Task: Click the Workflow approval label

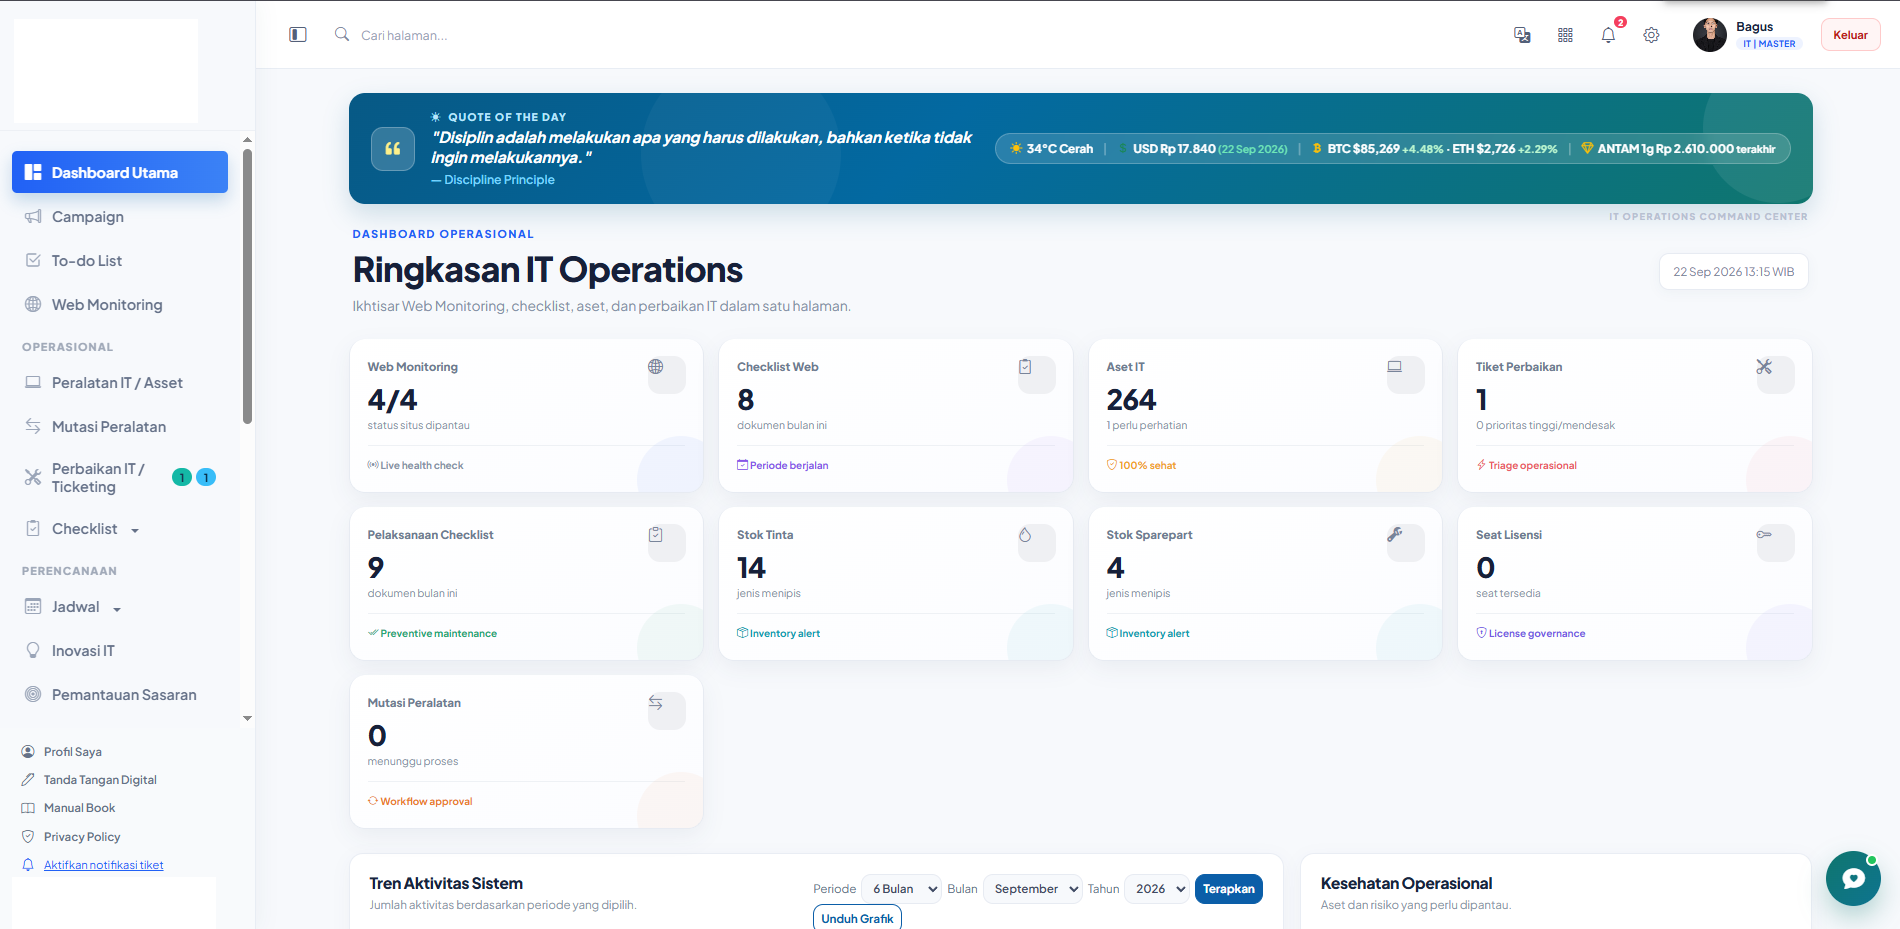Action: tap(426, 801)
